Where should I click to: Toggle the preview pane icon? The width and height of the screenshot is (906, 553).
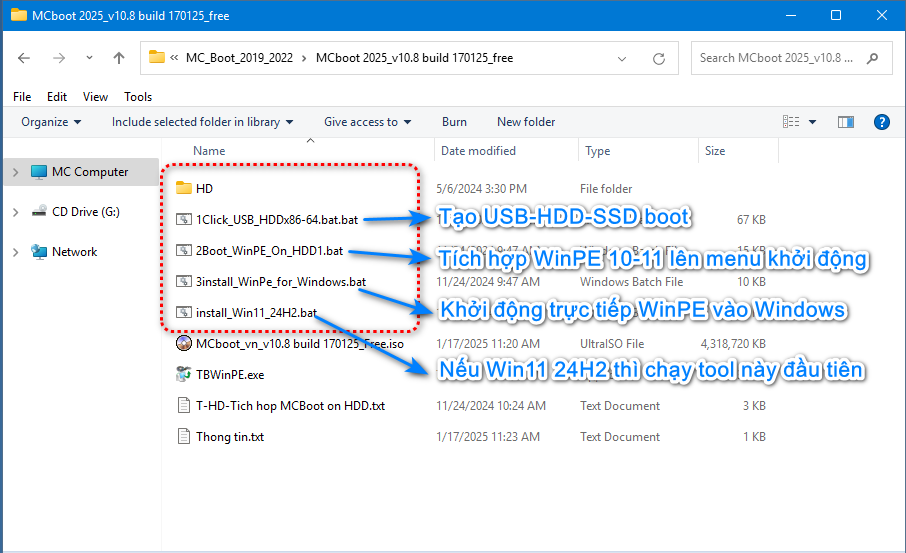846,122
